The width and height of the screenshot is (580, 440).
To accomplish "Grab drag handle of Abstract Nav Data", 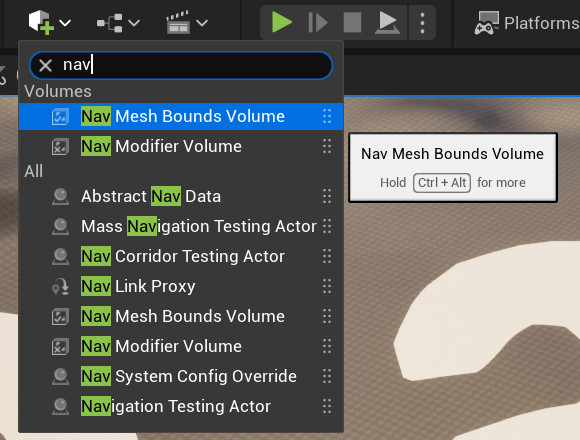I will [327, 196].
